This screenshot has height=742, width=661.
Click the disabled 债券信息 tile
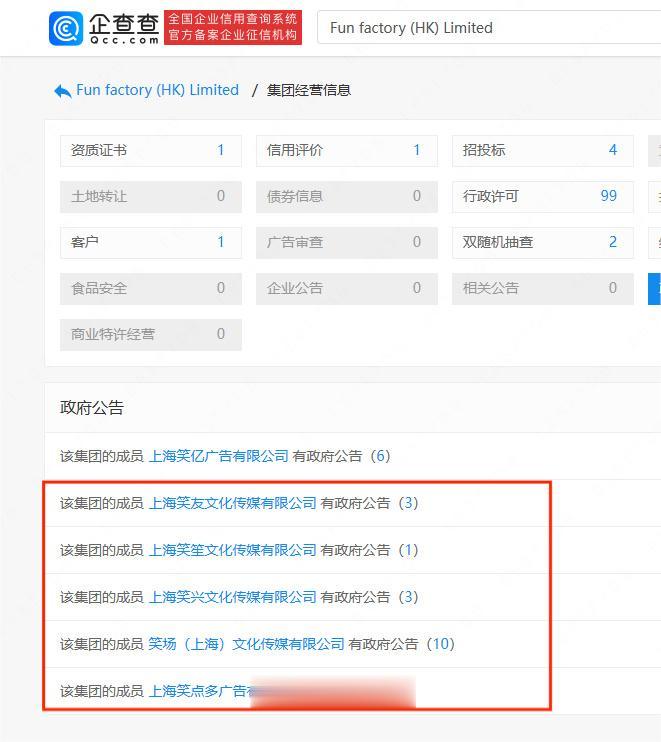[347, 196]
